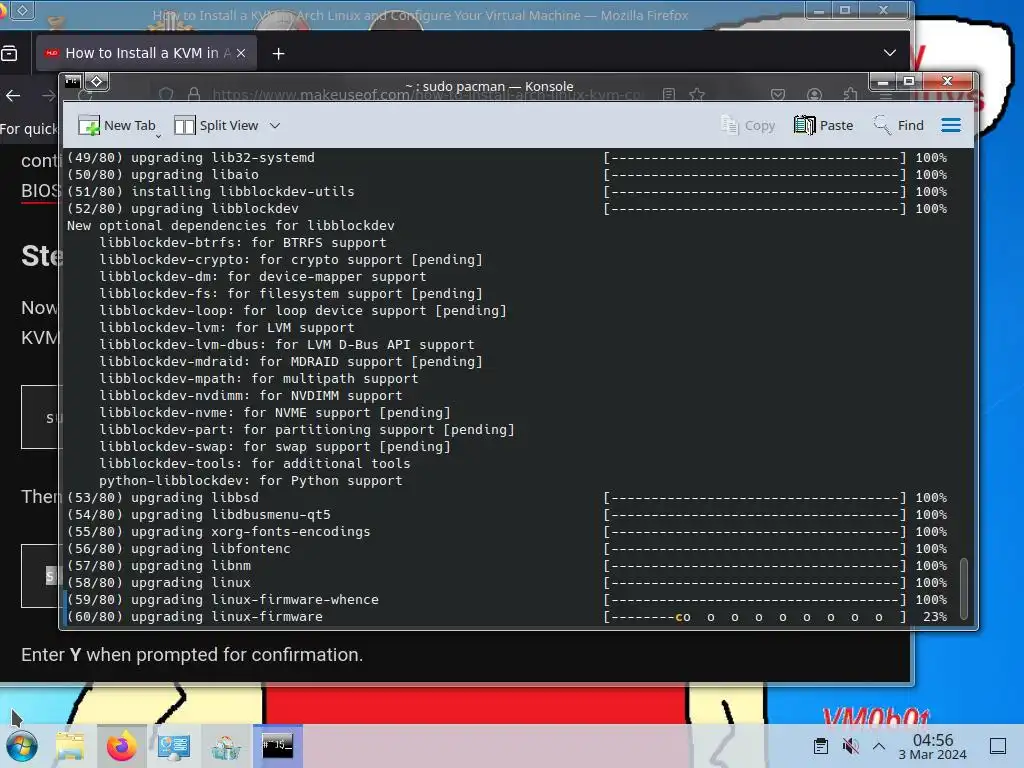Switch to Firefox from the taskbar

121,746
